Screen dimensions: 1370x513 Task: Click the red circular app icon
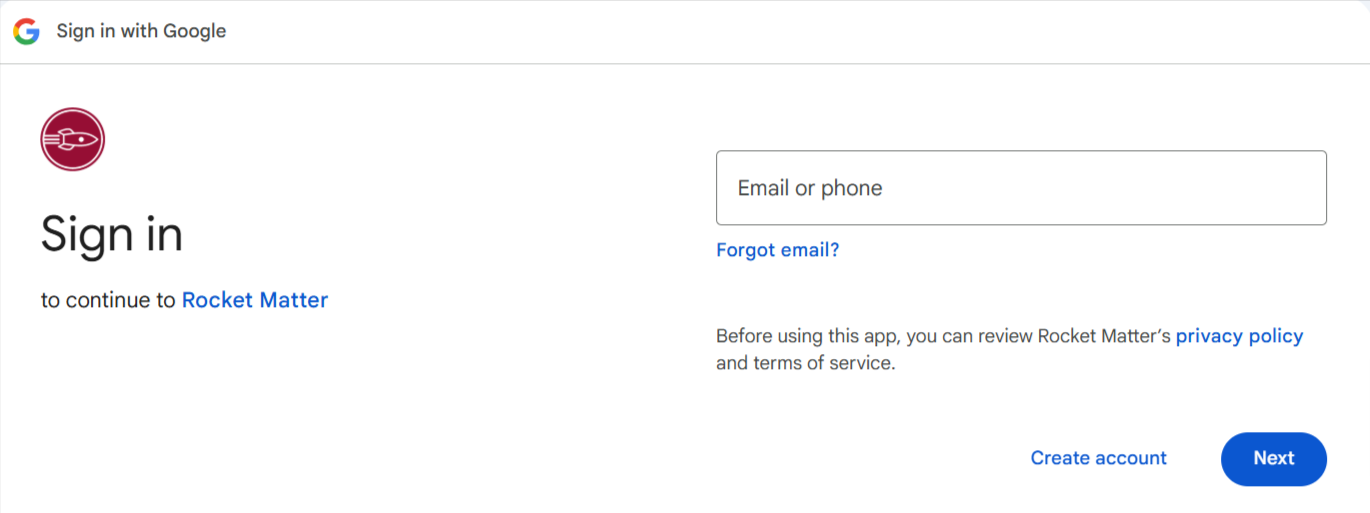coord(73,139)
